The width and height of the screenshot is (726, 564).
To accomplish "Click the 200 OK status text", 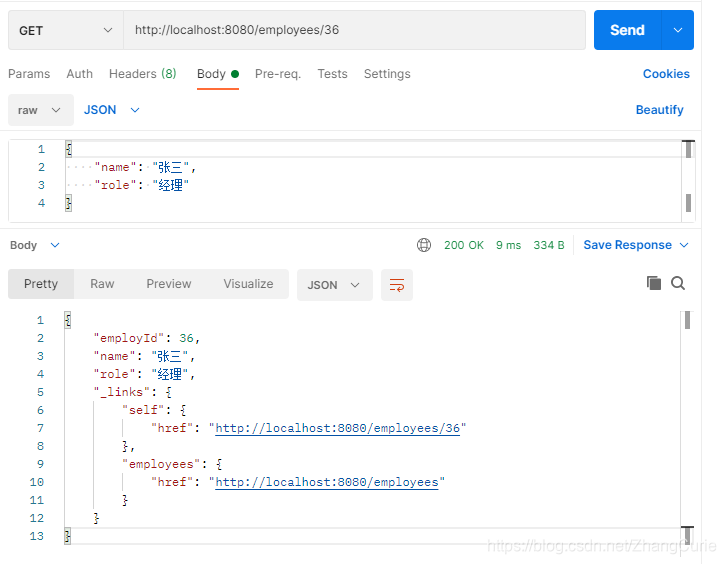I will 463,245.
